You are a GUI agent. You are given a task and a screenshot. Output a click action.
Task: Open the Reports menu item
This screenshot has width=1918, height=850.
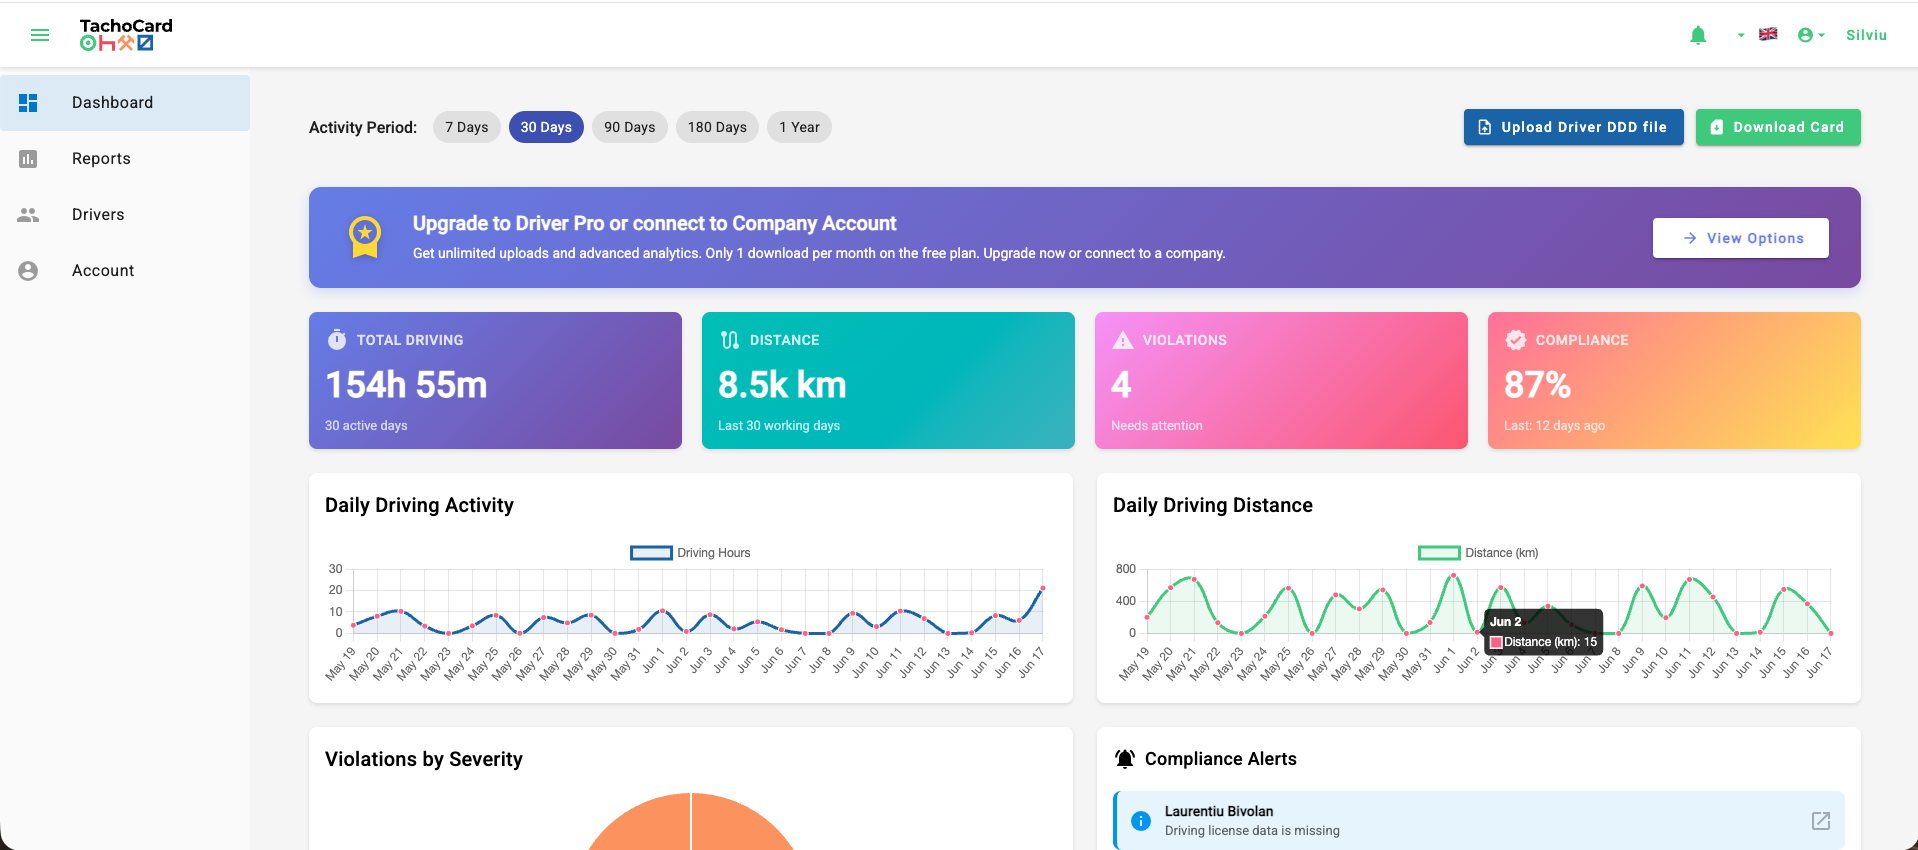125,159
